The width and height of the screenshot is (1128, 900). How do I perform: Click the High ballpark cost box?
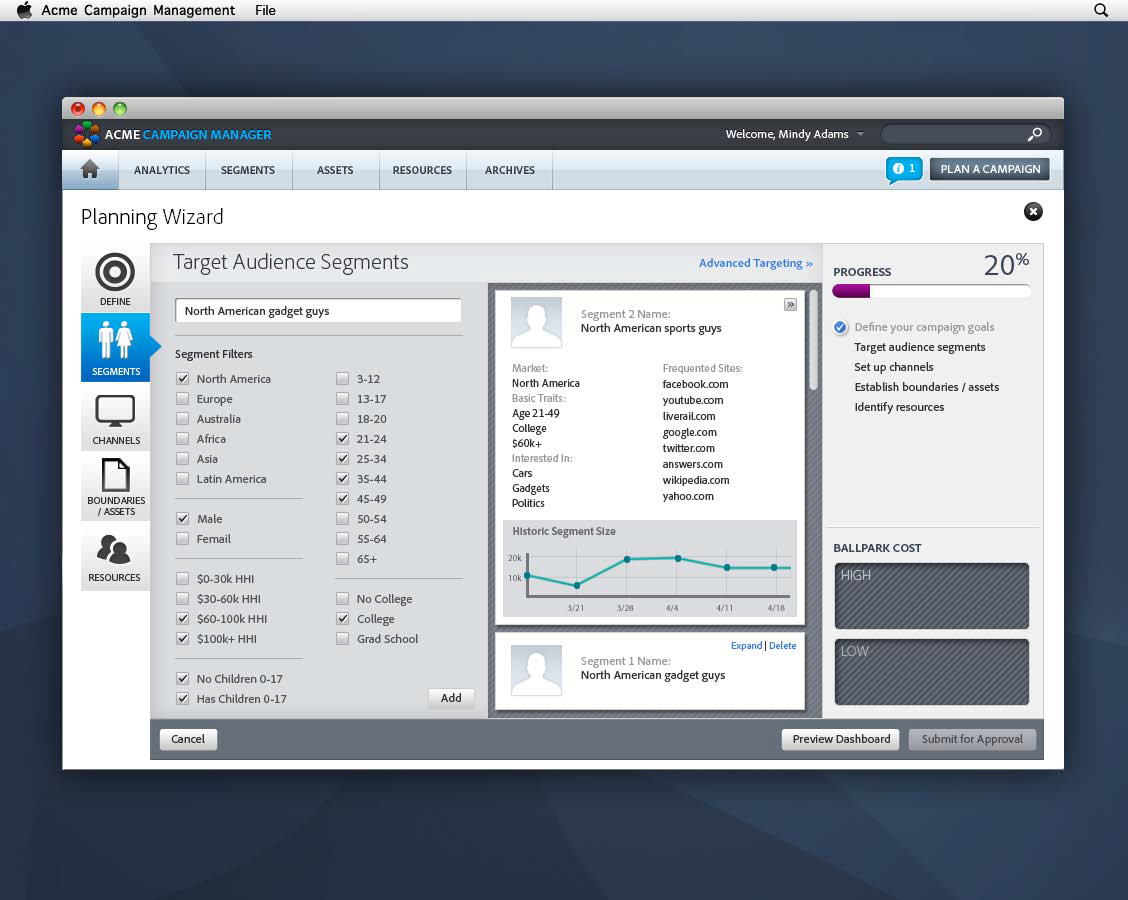click(x=932, y=596)
